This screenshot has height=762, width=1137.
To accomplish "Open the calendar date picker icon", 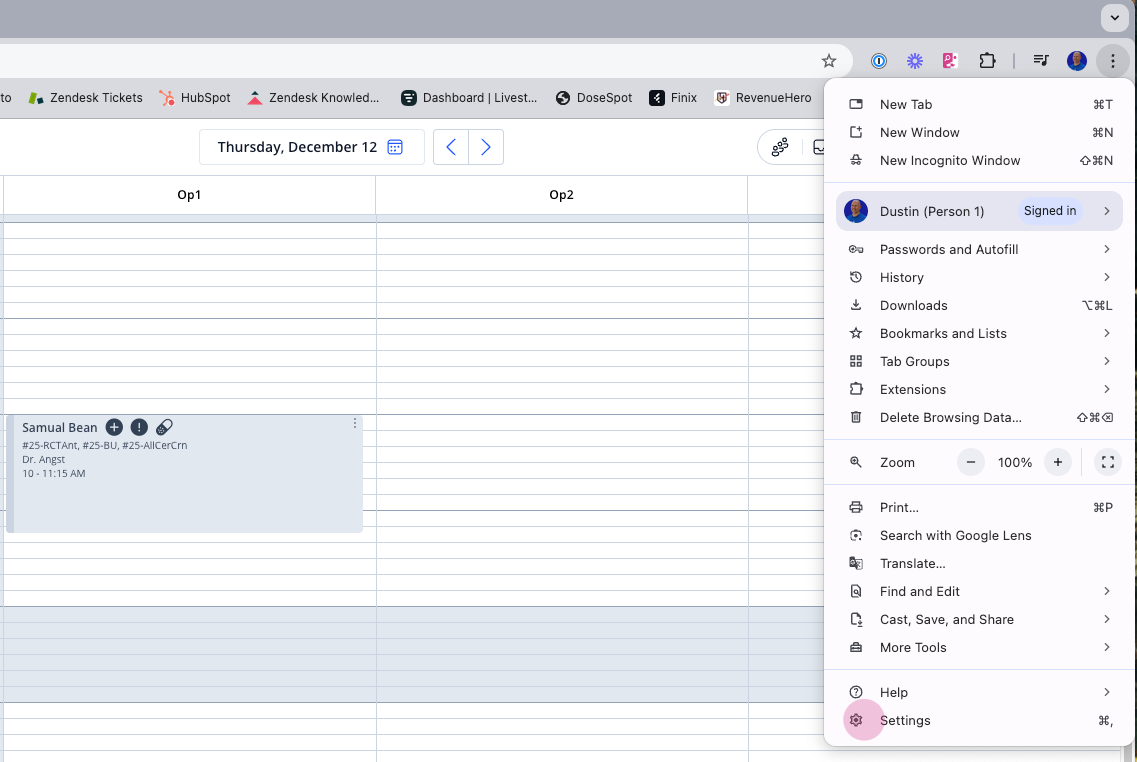I will click(395, 147).
